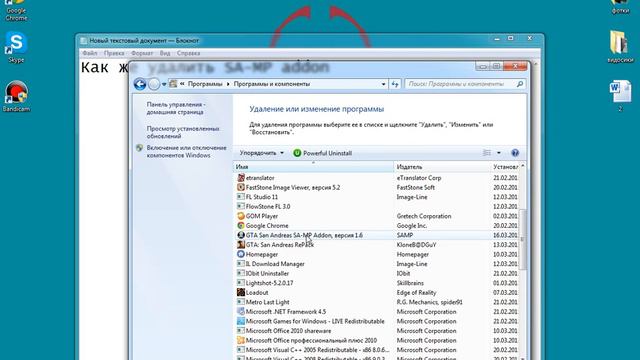The height and width of the screenshot is (360, 640).
Task: Refresh the Programs and Features list
Action: [395, 84]
